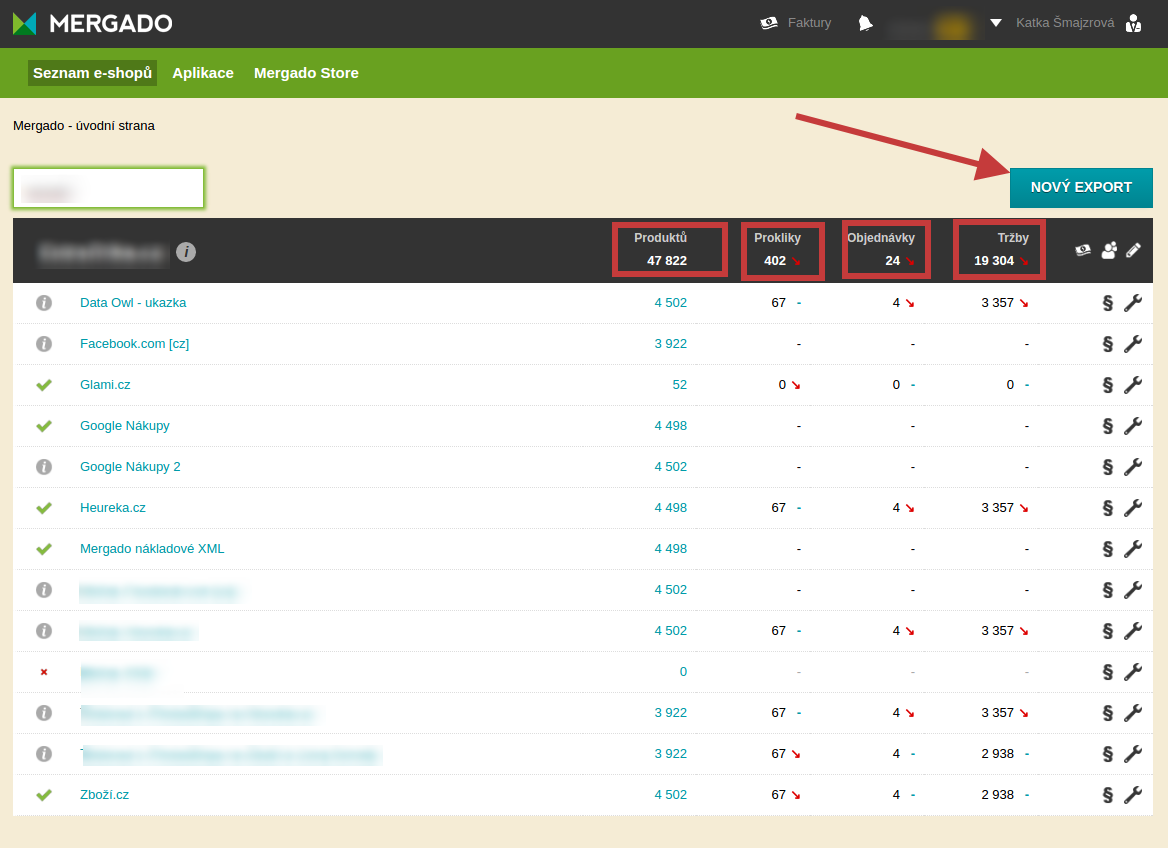Click the green checkmark status for Google Nákupy

point(44,425)
